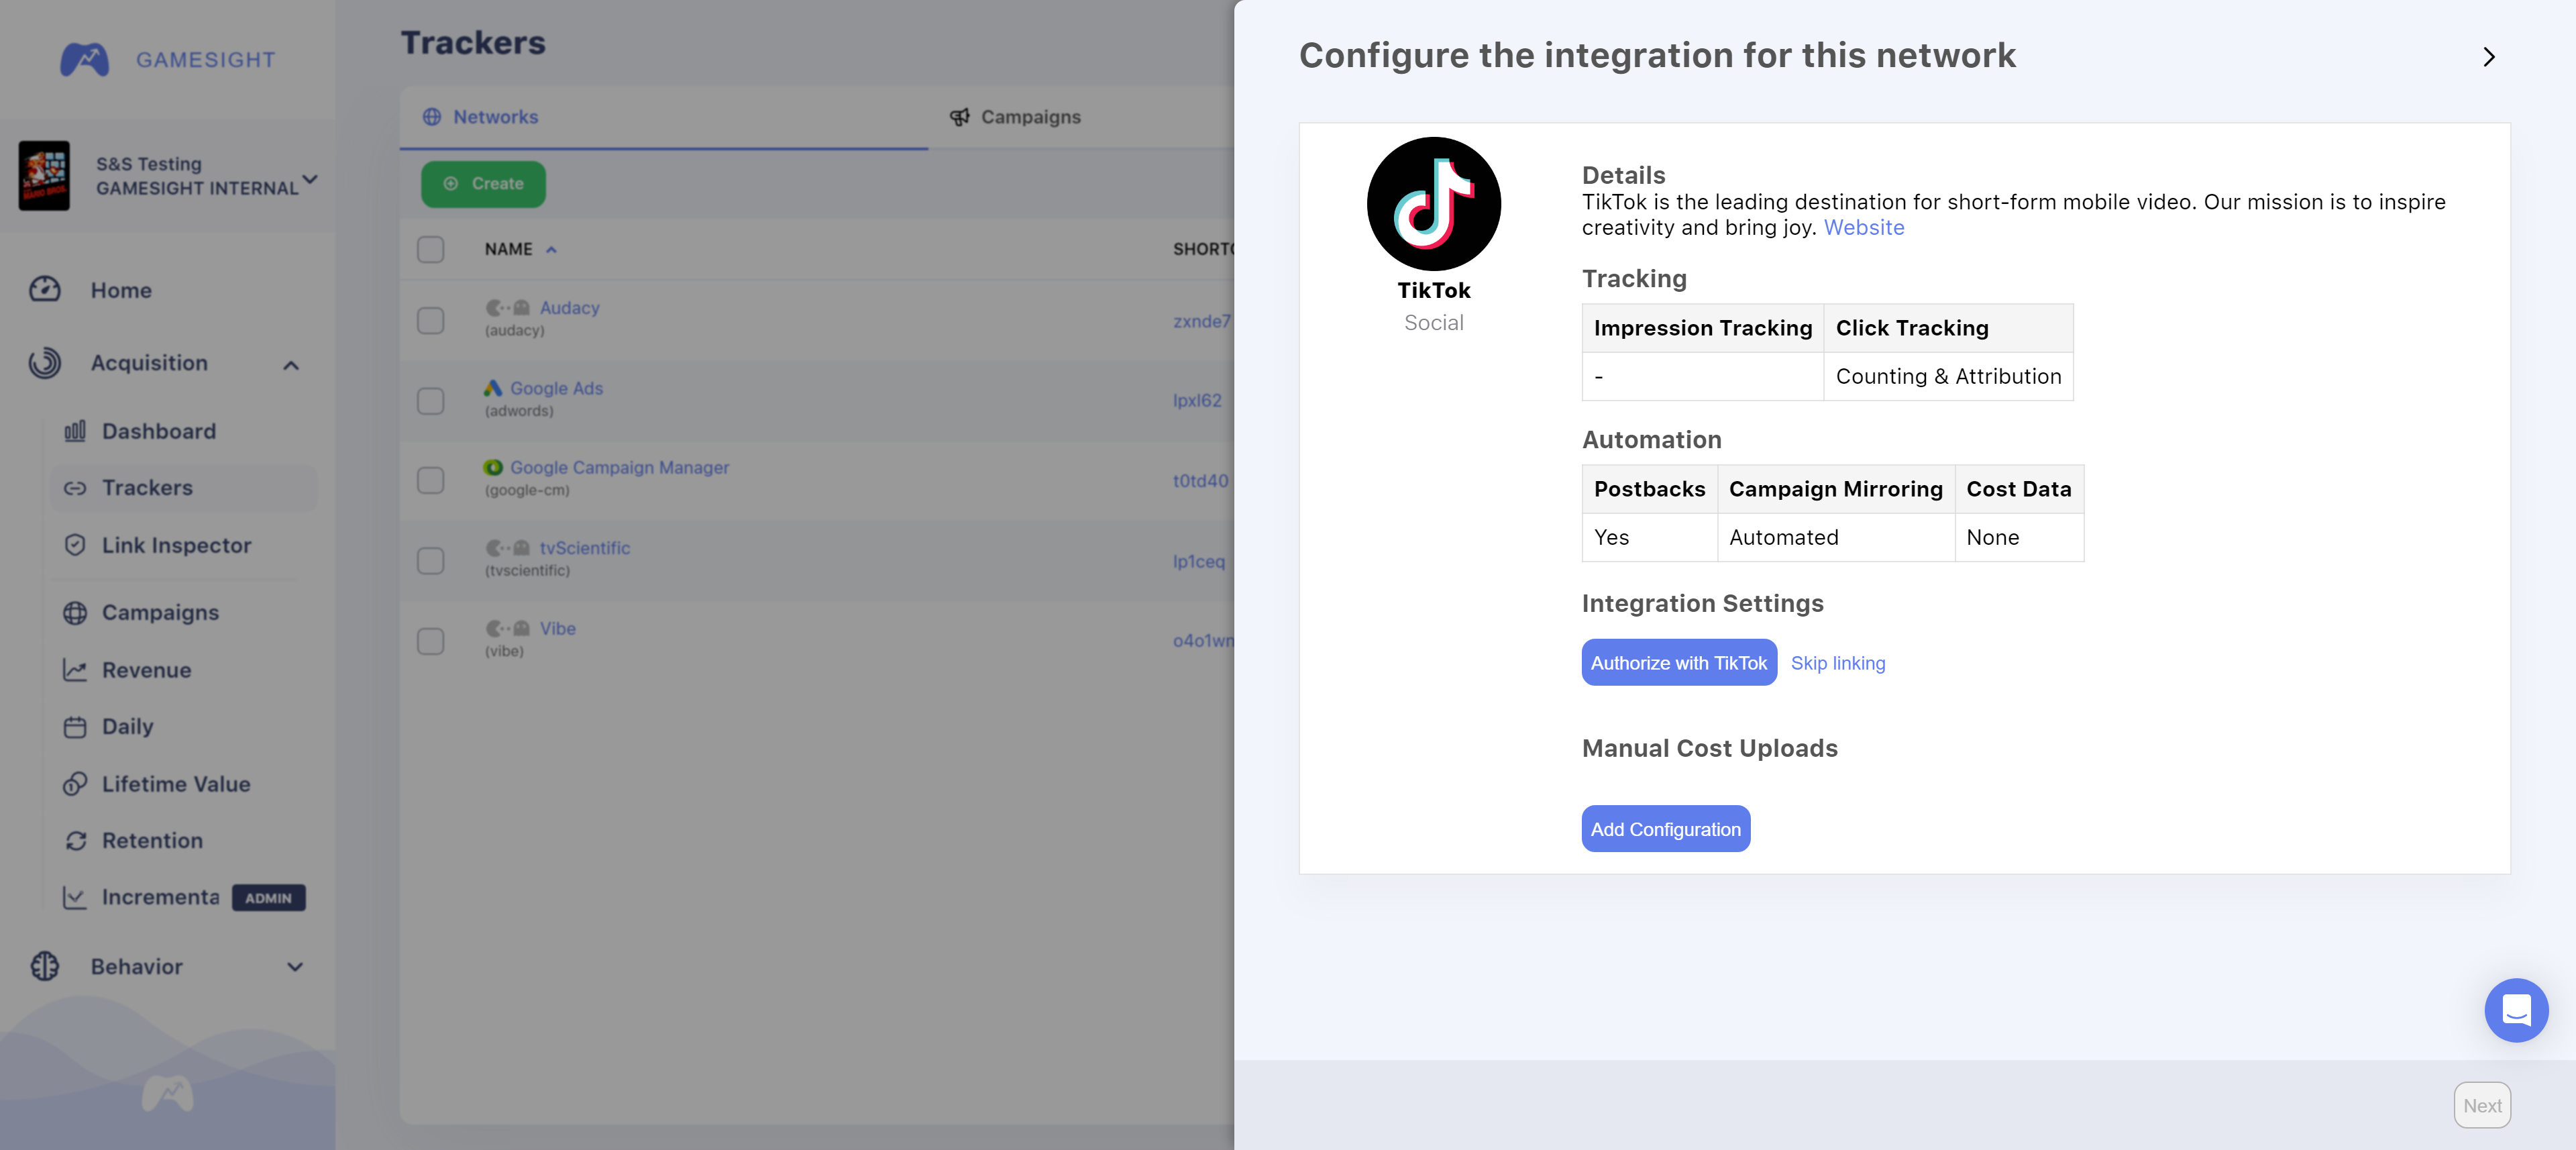Expand the Behavior section chevron
Screen dimensions: 2576x1150
(x=295, y=967)
